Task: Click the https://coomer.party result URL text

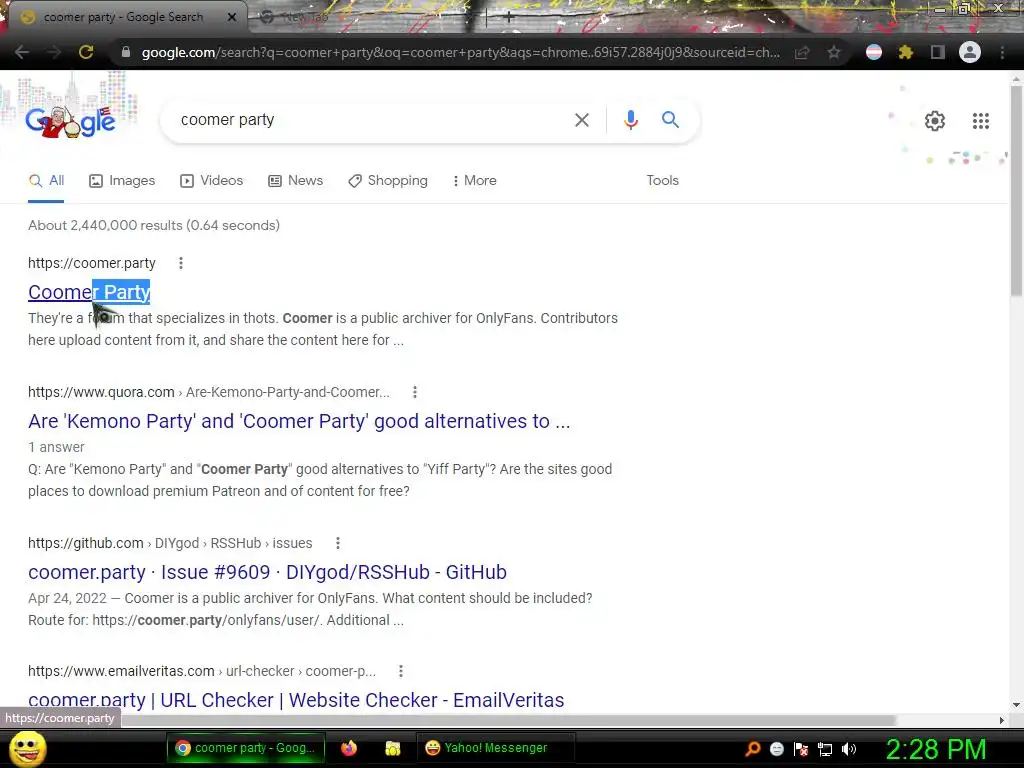Action: point(91,263)
